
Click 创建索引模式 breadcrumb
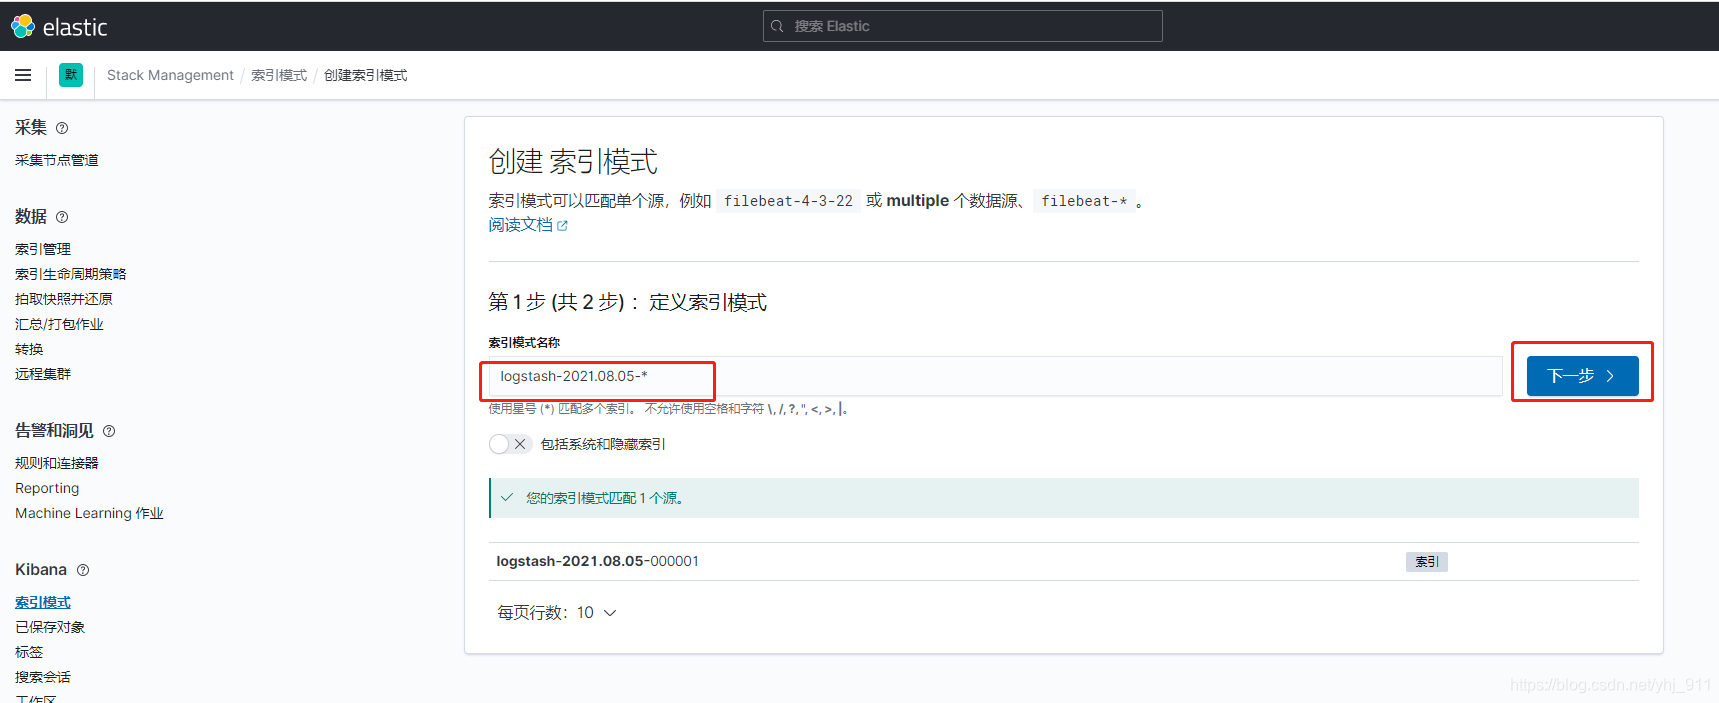(365, 75)
